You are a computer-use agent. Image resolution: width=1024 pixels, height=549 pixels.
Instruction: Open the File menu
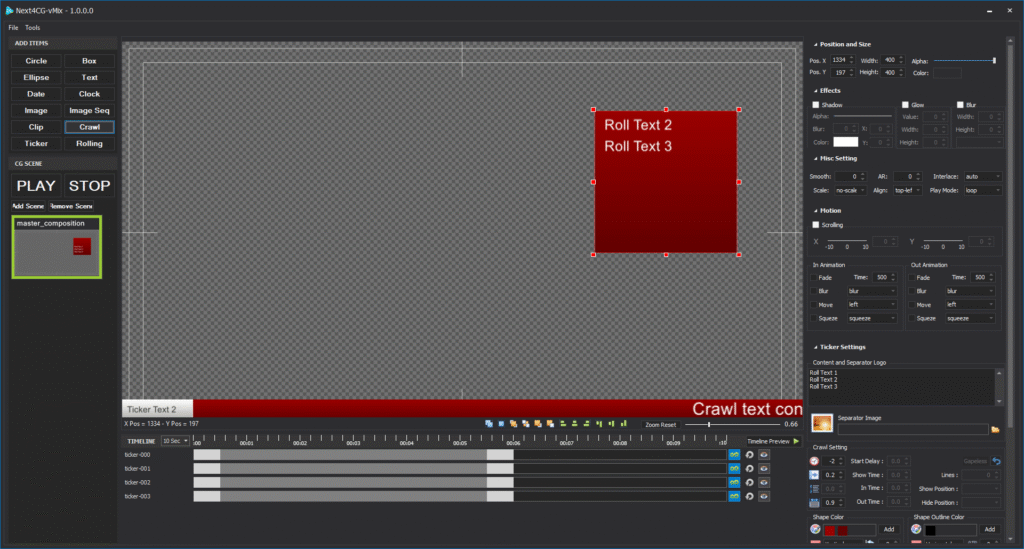(13, 27)
